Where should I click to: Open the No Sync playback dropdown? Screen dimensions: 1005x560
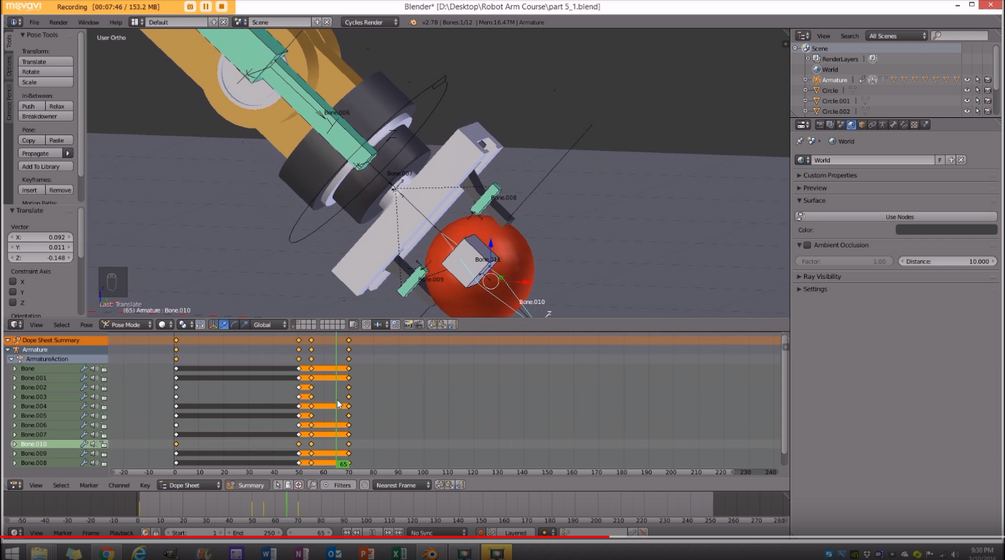(x=438, y=532)
